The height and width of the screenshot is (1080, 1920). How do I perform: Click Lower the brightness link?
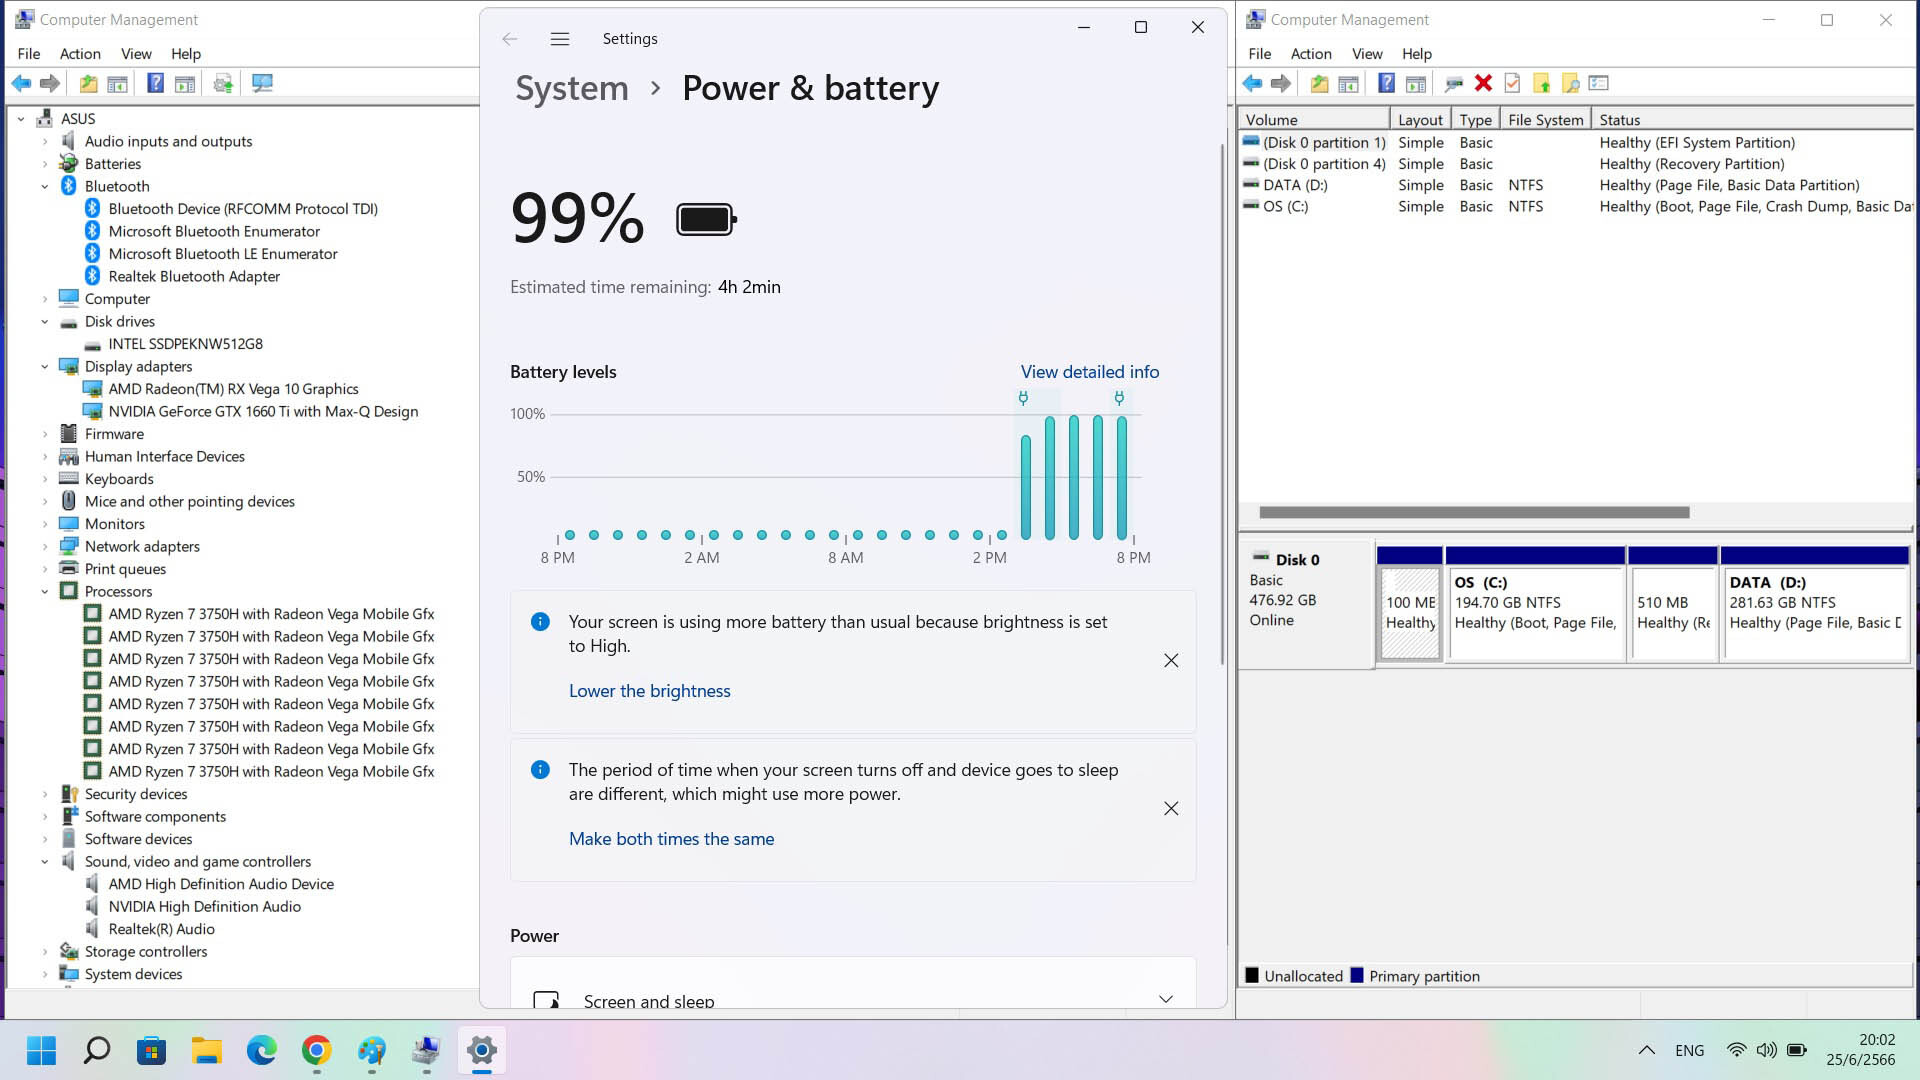click(650, 691)
